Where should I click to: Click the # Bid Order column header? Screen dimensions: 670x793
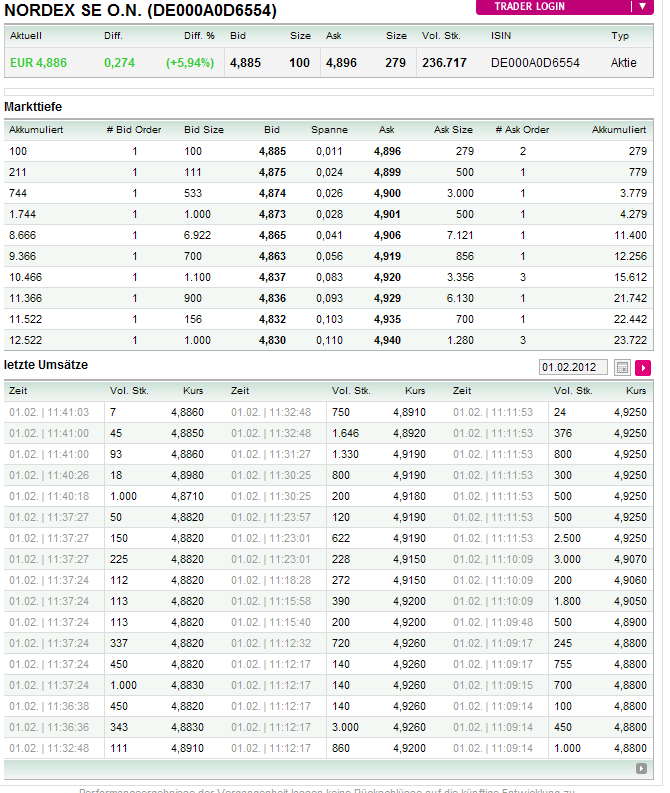click(x=134, y=129)
